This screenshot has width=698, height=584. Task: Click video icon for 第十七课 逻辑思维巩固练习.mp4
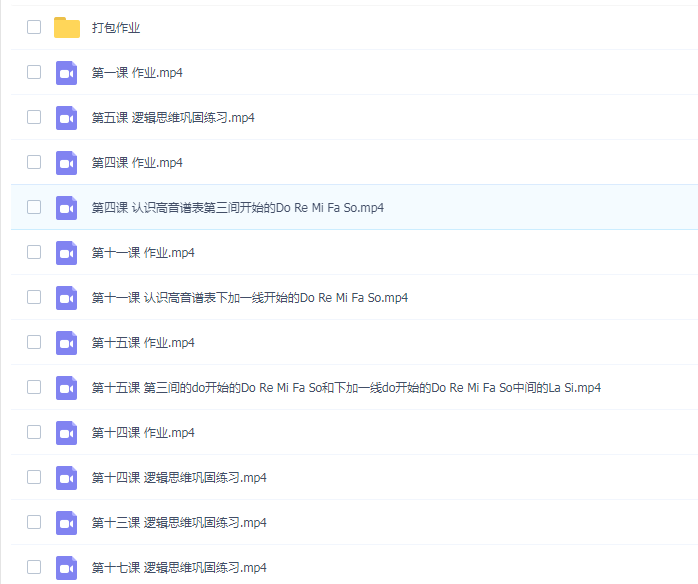[66, 567]
